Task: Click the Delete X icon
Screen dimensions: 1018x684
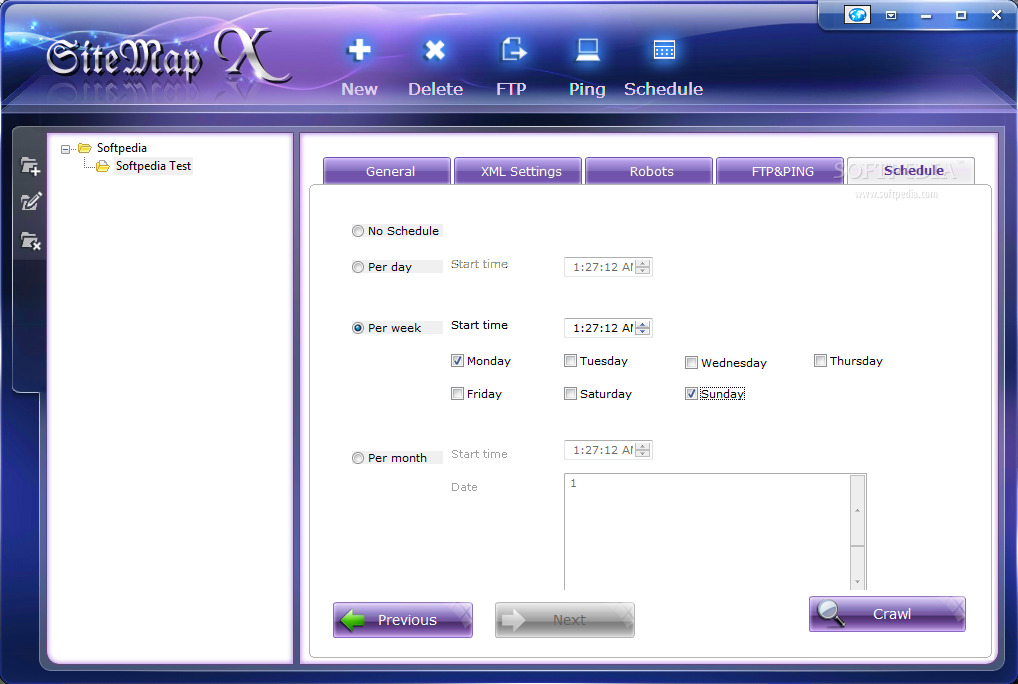Action: (x=434, y=50)
